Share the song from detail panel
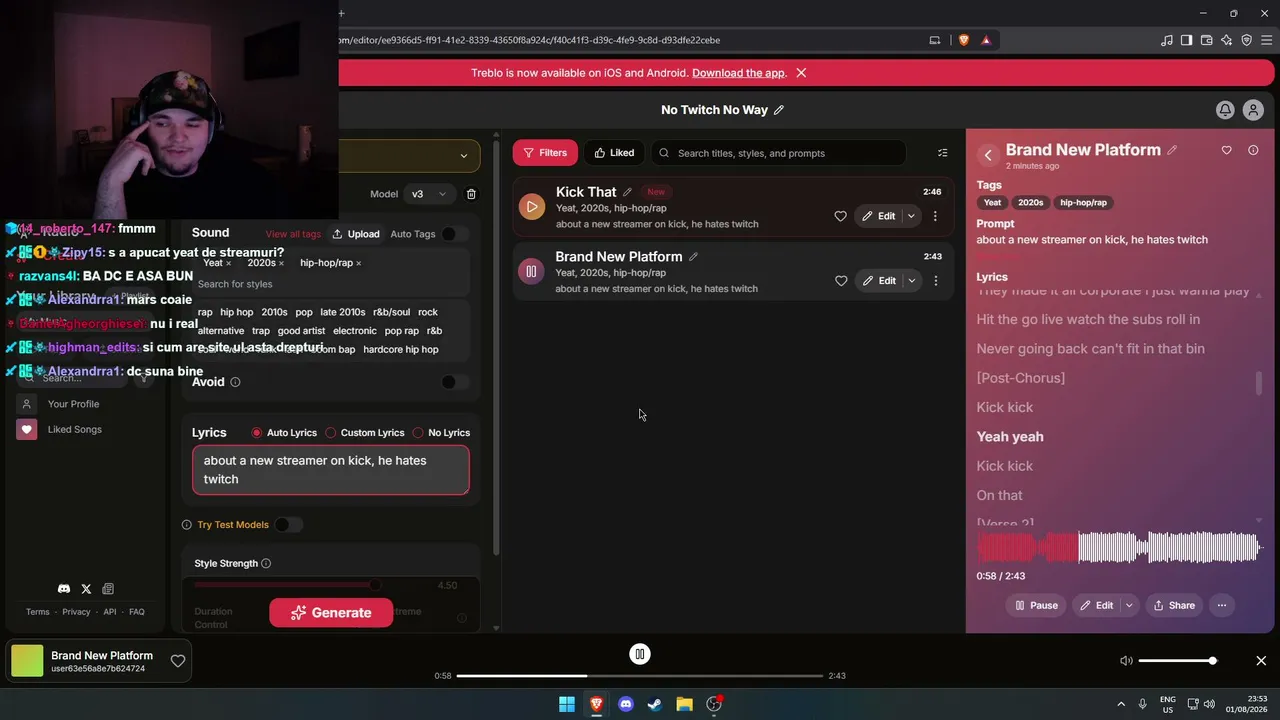This screenshot has height=720, width=1280. coord(1174,605)
